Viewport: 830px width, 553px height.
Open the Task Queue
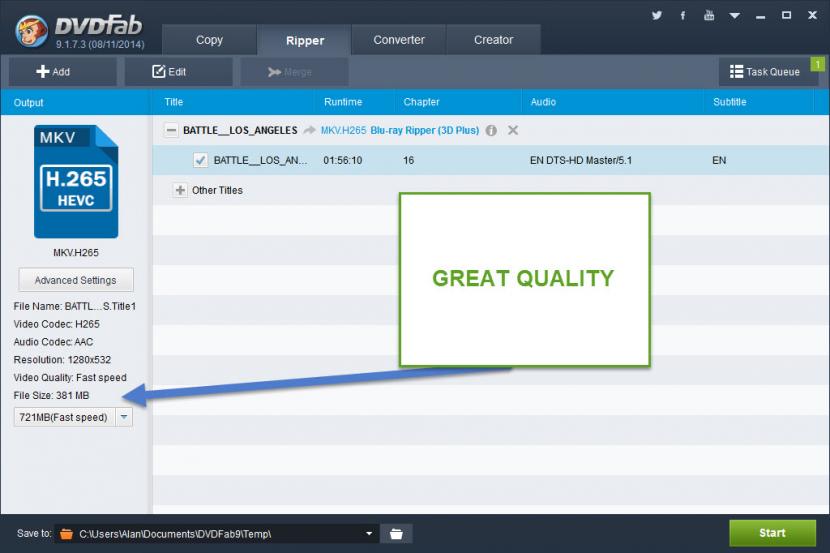764,71
